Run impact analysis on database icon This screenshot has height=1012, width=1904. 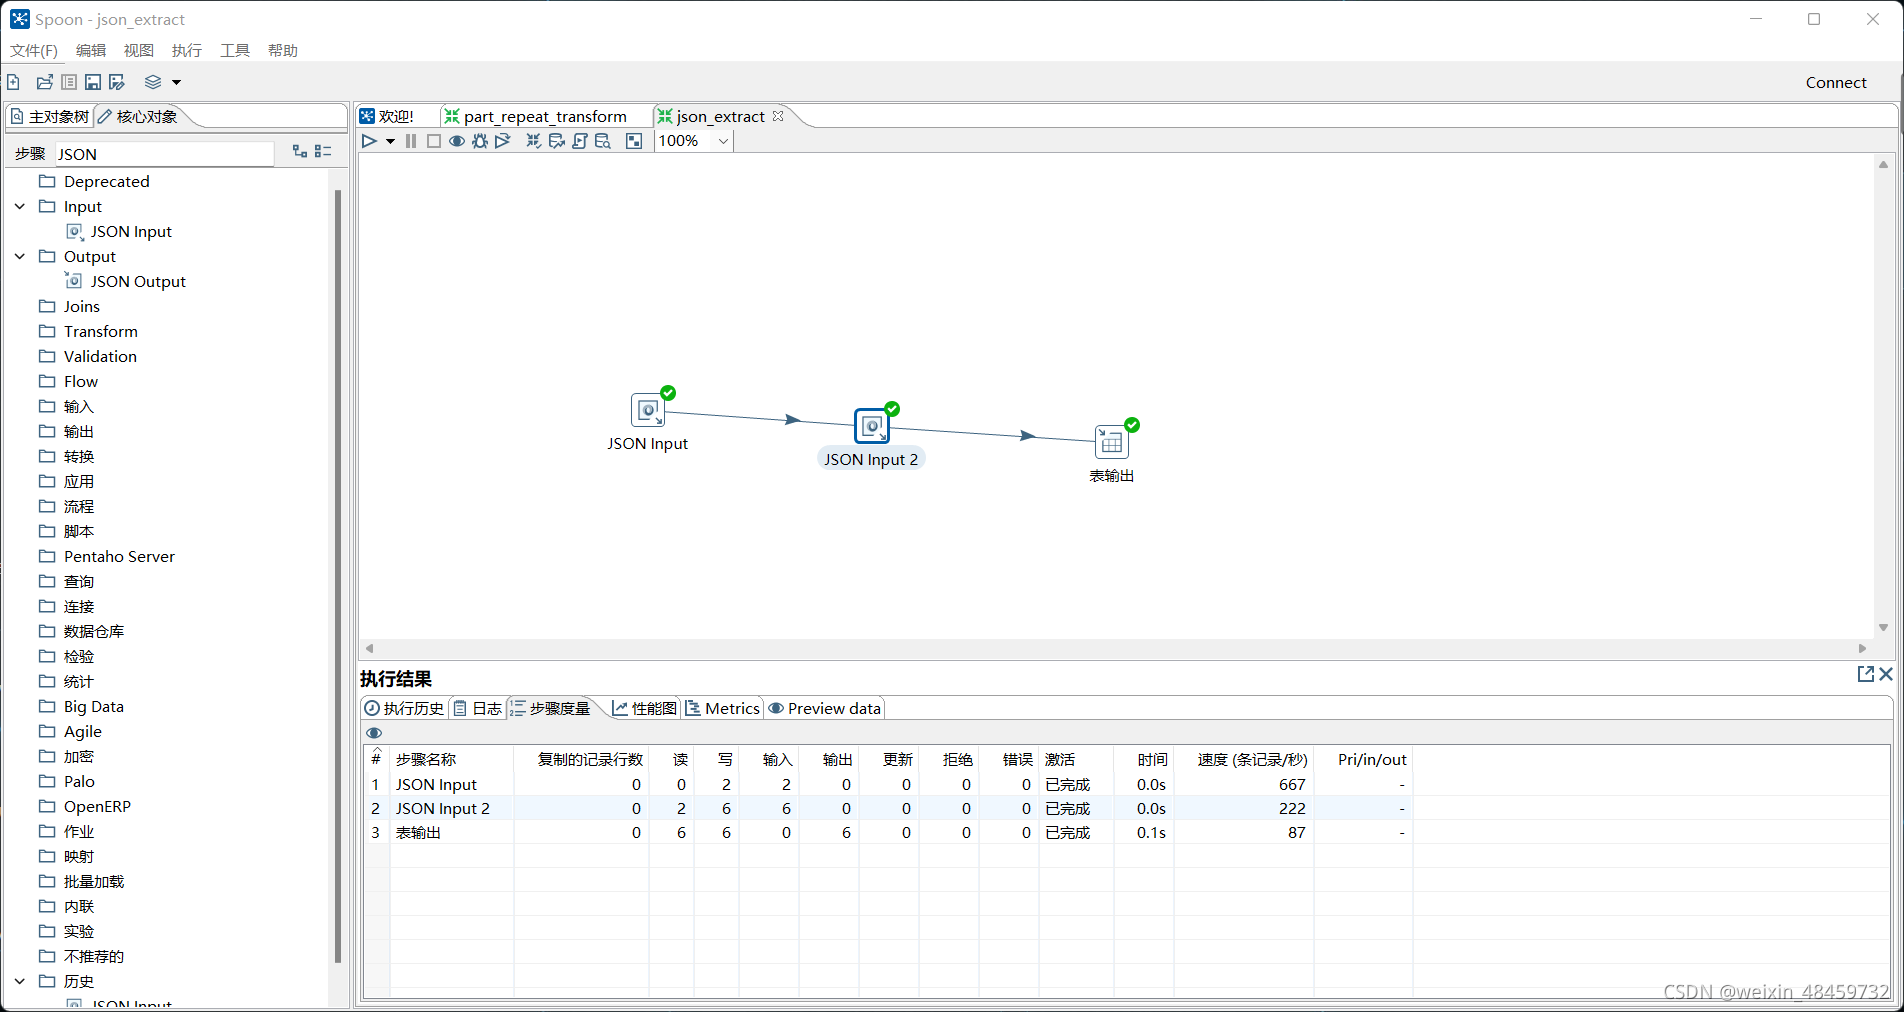[557, 141]
